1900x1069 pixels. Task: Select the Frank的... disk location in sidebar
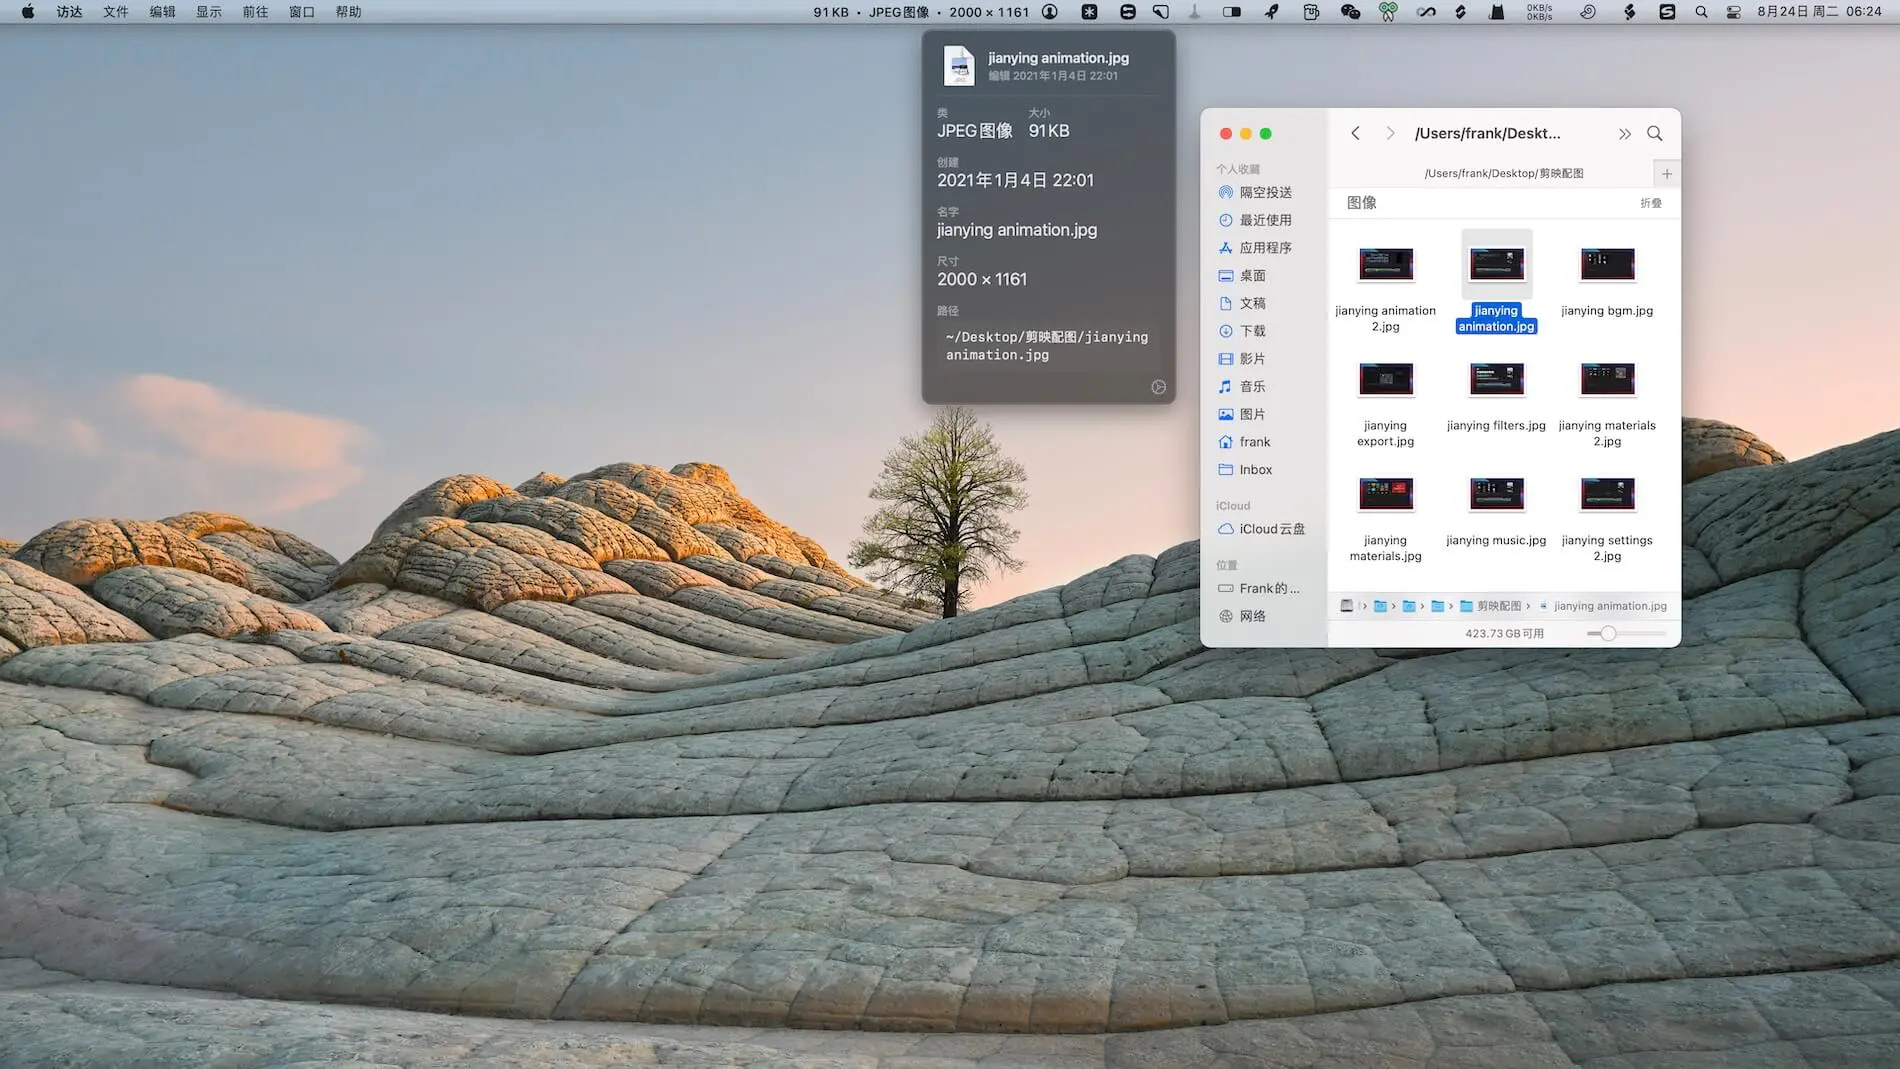(x=1259, y=589)
